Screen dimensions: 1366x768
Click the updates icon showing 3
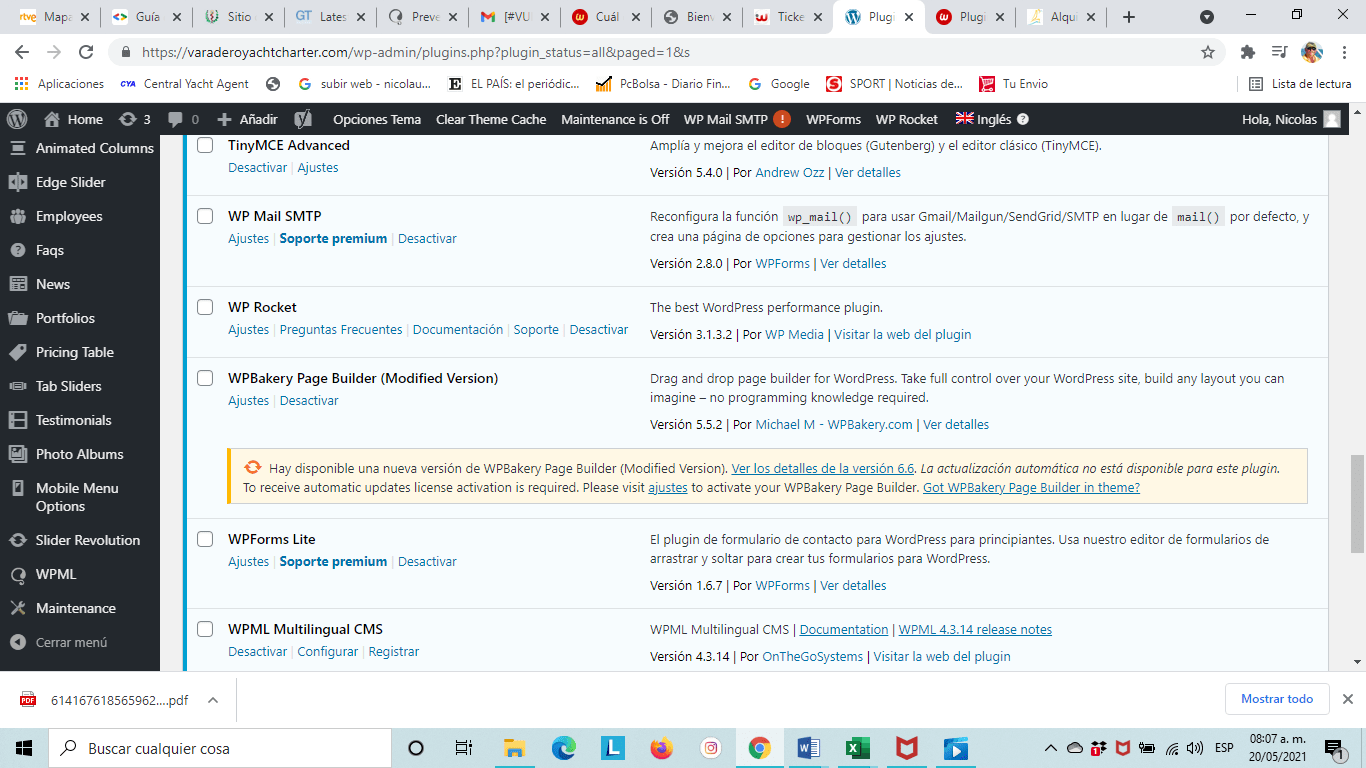coord(134,119)
